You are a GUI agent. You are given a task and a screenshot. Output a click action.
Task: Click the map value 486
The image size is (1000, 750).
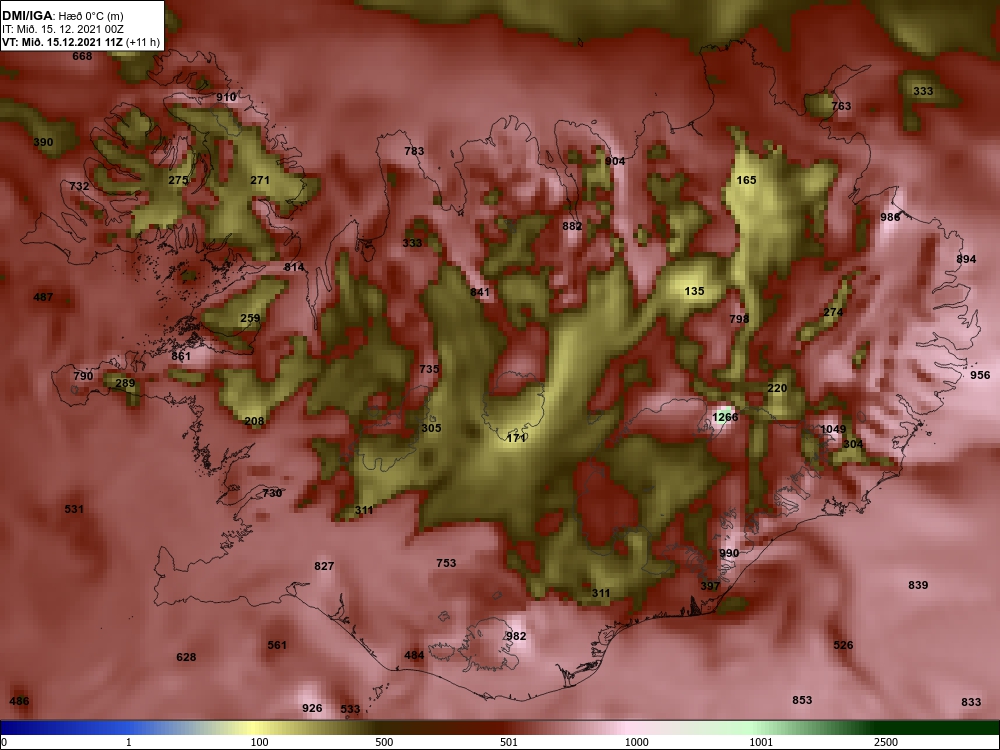pyautogui.click(x=19, y=701)
